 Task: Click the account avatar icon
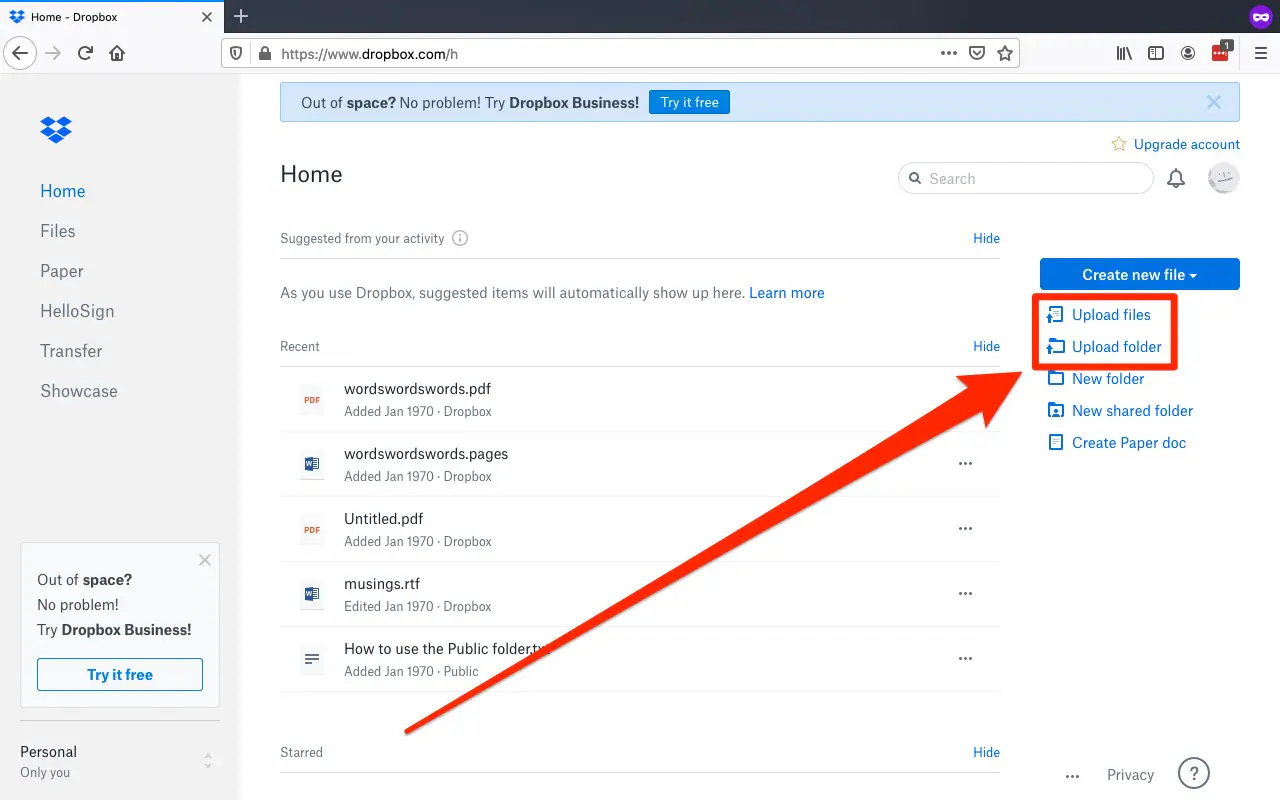point(1223,179)
